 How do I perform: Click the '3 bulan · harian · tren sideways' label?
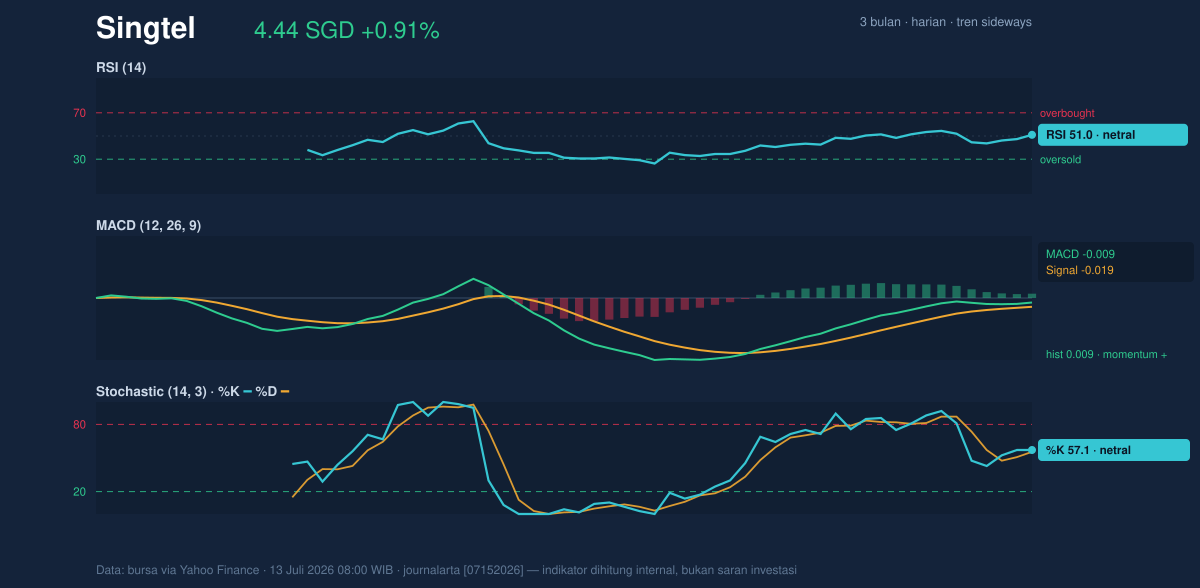945,22
